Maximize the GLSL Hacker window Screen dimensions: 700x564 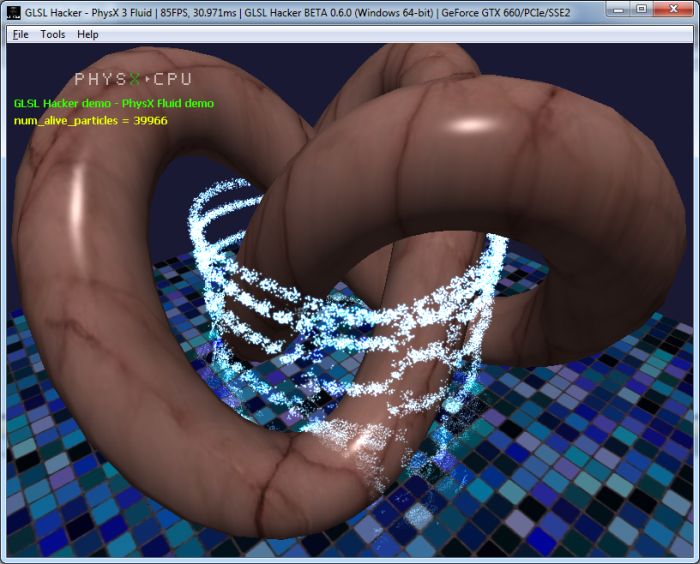[642, 9]
